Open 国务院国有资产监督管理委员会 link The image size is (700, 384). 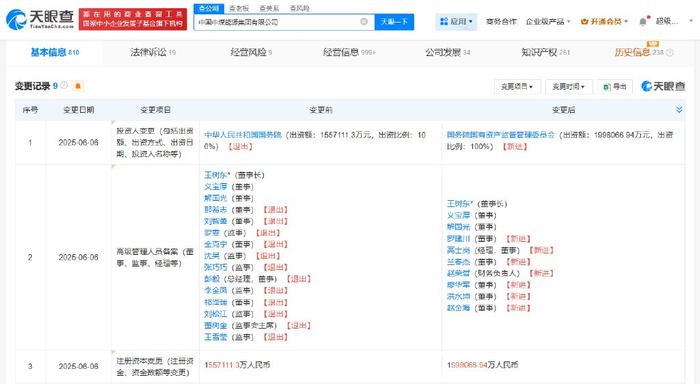501,134
